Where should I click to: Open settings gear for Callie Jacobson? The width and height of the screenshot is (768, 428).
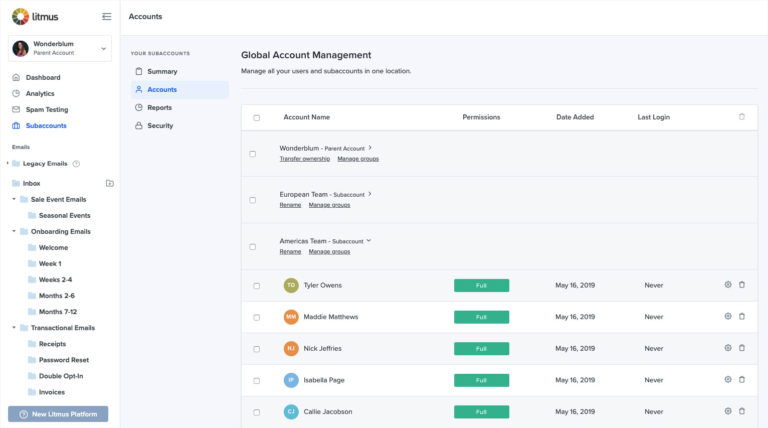pos(728,411)
